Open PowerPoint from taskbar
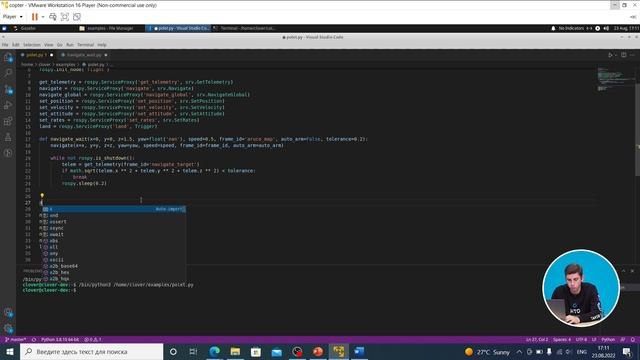Viewport: 640px width, 360px height. [318, 351]
